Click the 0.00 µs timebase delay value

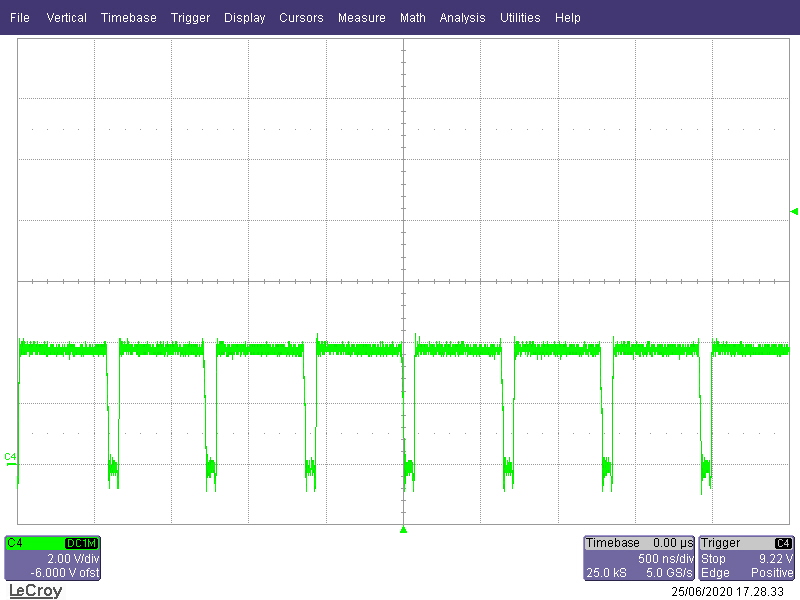click(x=673, y=543)
